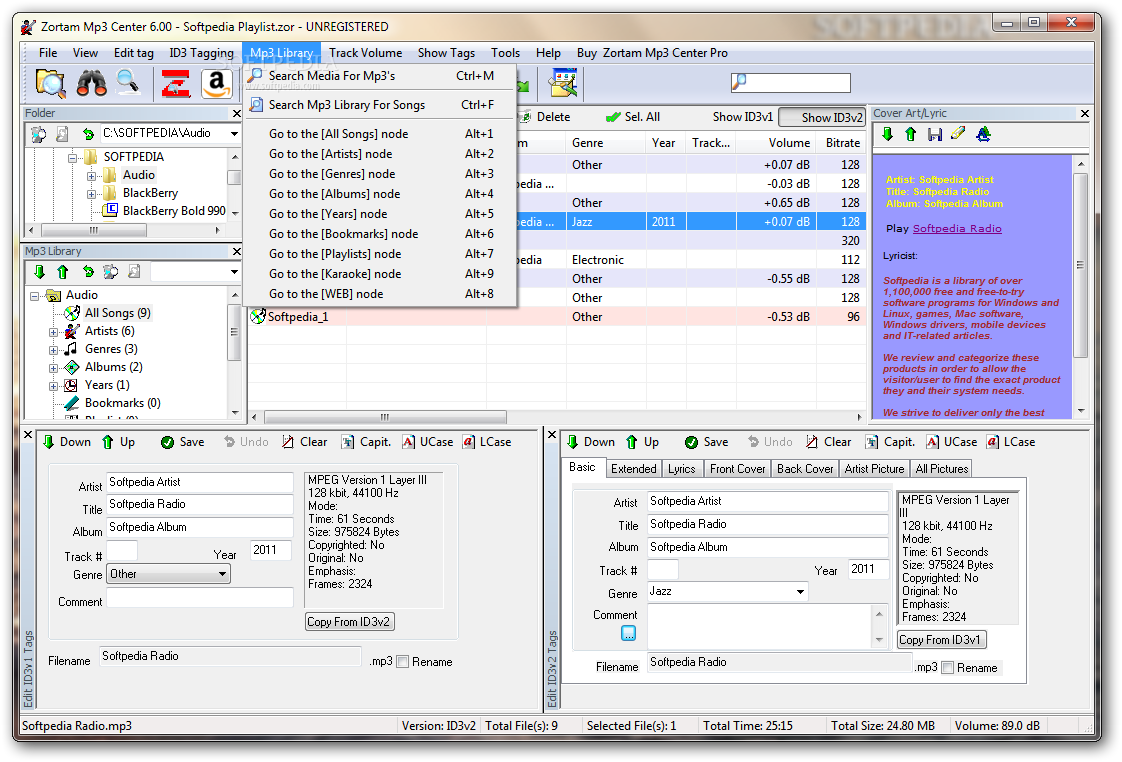
Task: Click the toolbar search input field
Action: point(791,82)
